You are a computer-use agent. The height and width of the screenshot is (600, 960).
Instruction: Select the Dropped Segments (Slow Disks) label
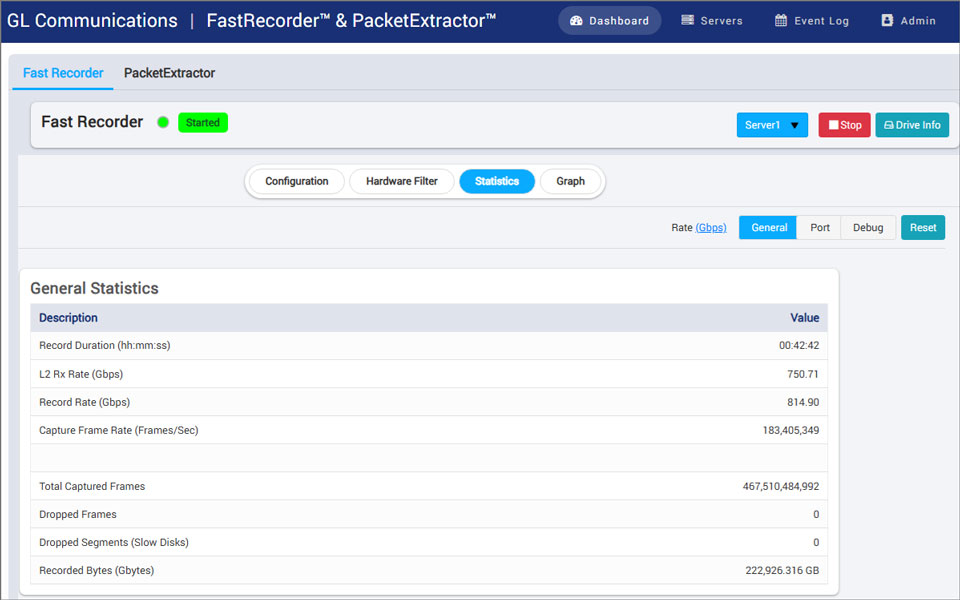point(114,542)
